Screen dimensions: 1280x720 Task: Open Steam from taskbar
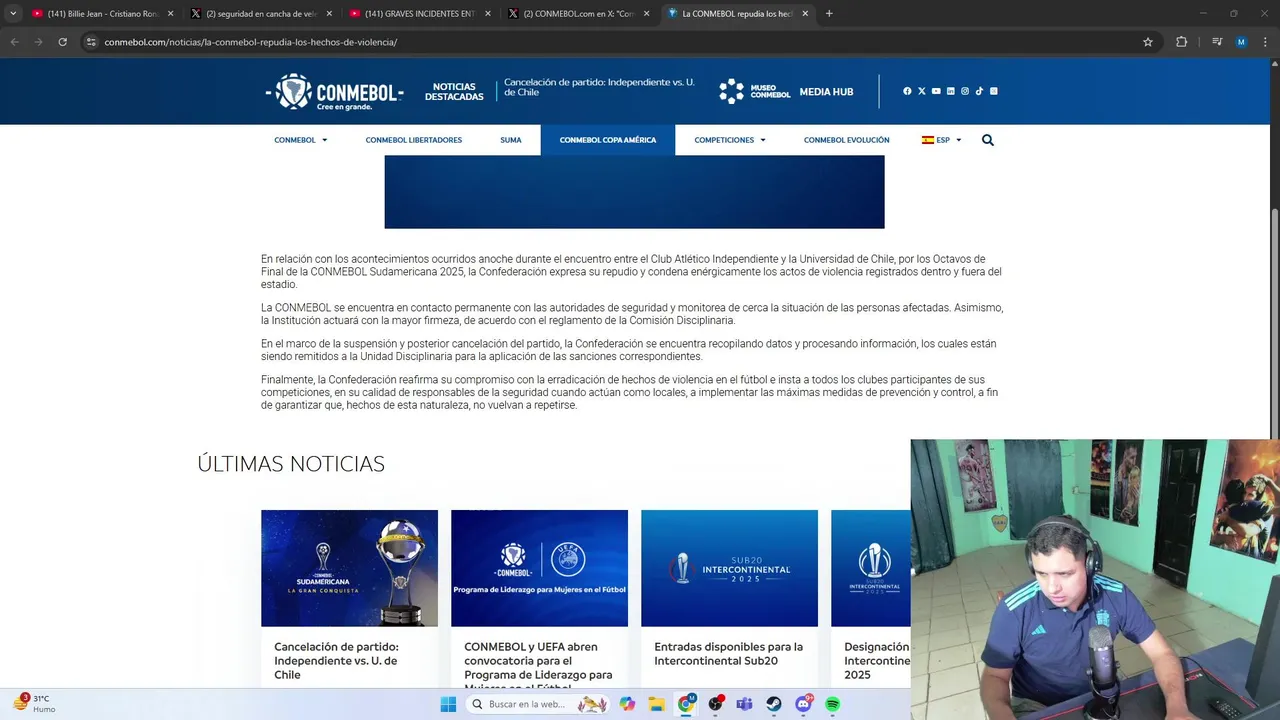coord(774,704)
